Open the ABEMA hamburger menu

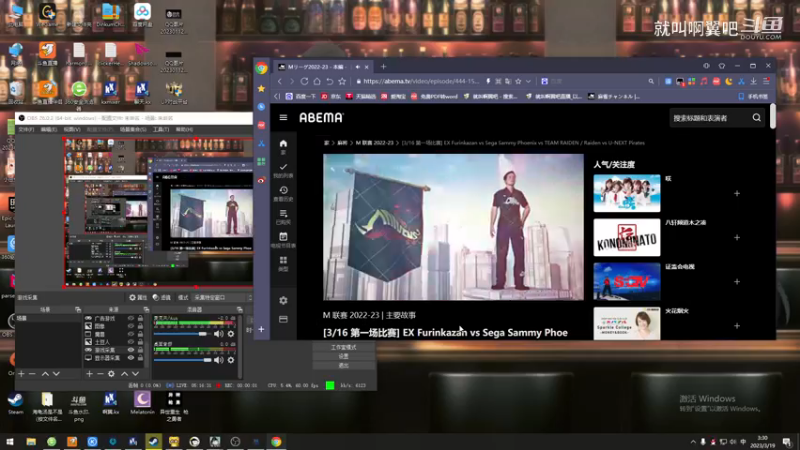[x=283, y=117]
